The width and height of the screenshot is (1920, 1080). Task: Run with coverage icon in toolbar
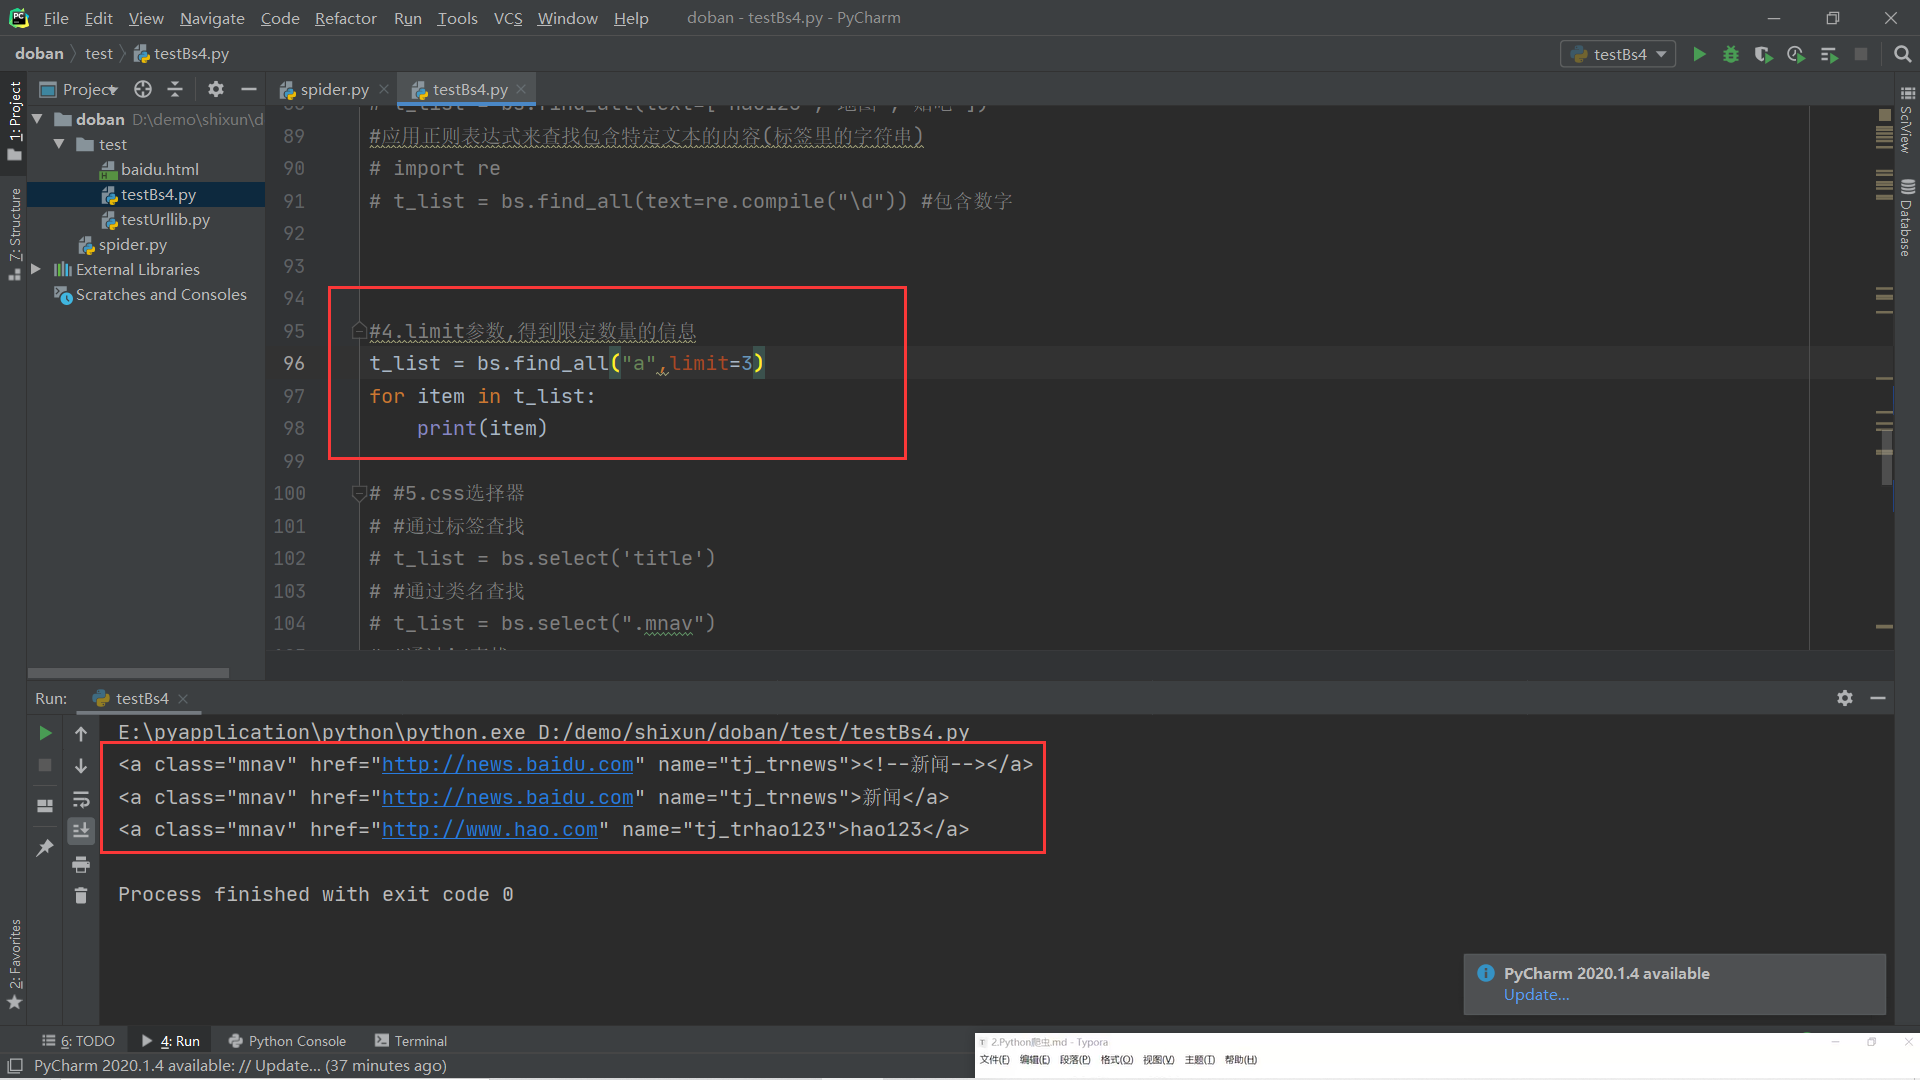pyautogui.click(x=1763, y=54)
